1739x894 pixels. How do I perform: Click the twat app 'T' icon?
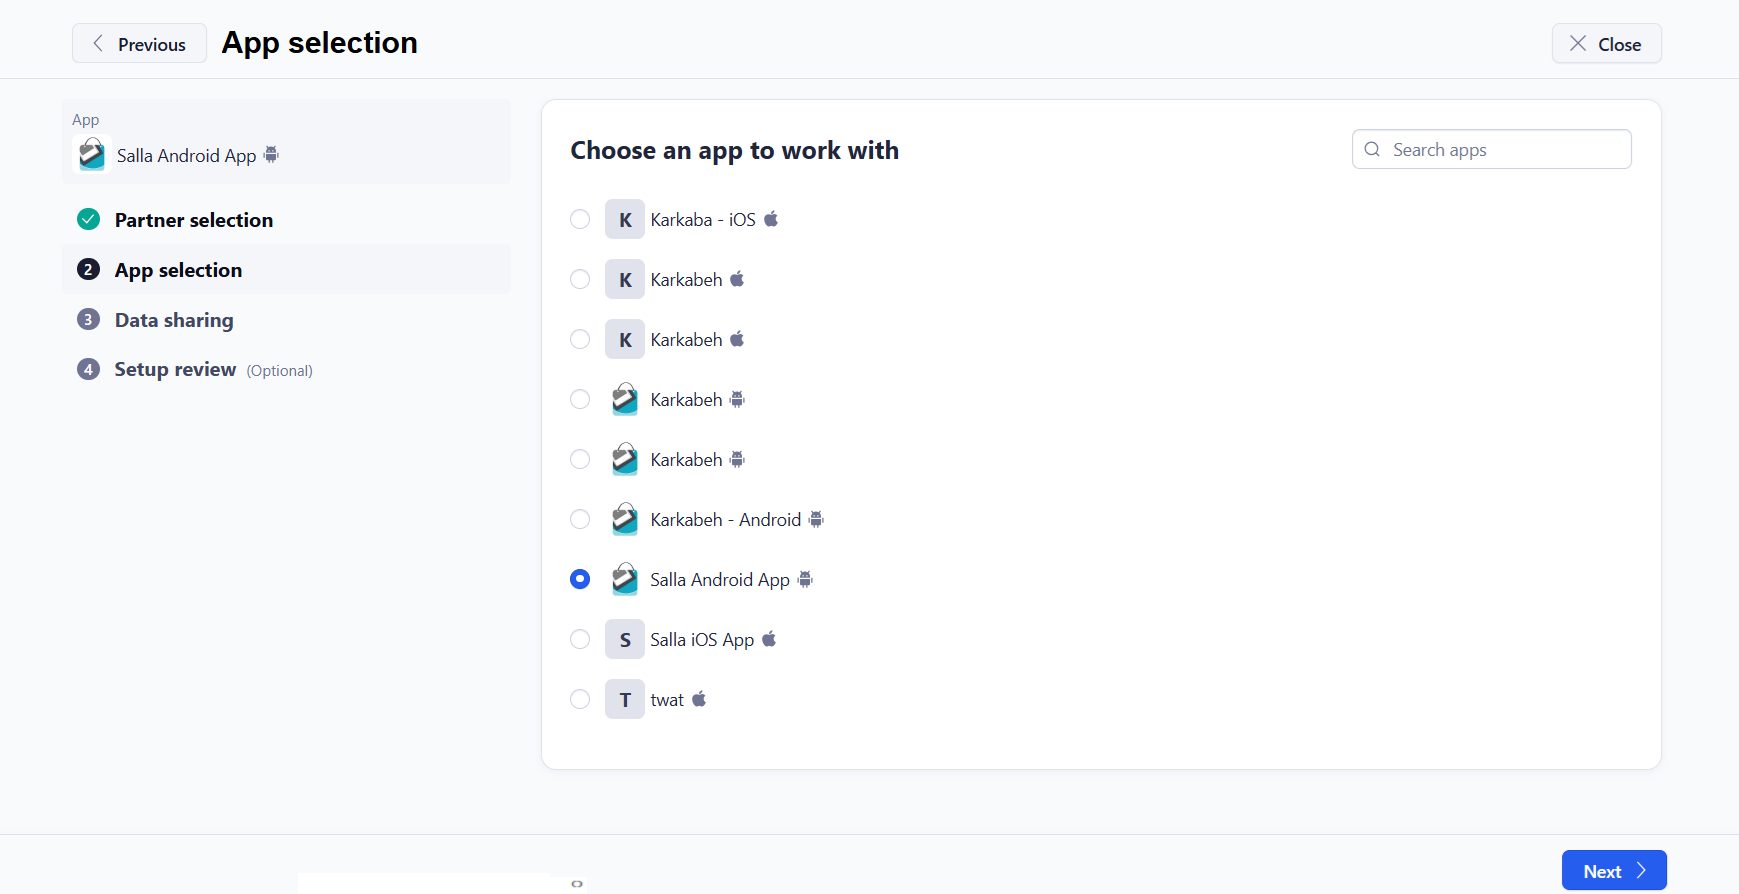pyautogui.click(x=624, y=699)
